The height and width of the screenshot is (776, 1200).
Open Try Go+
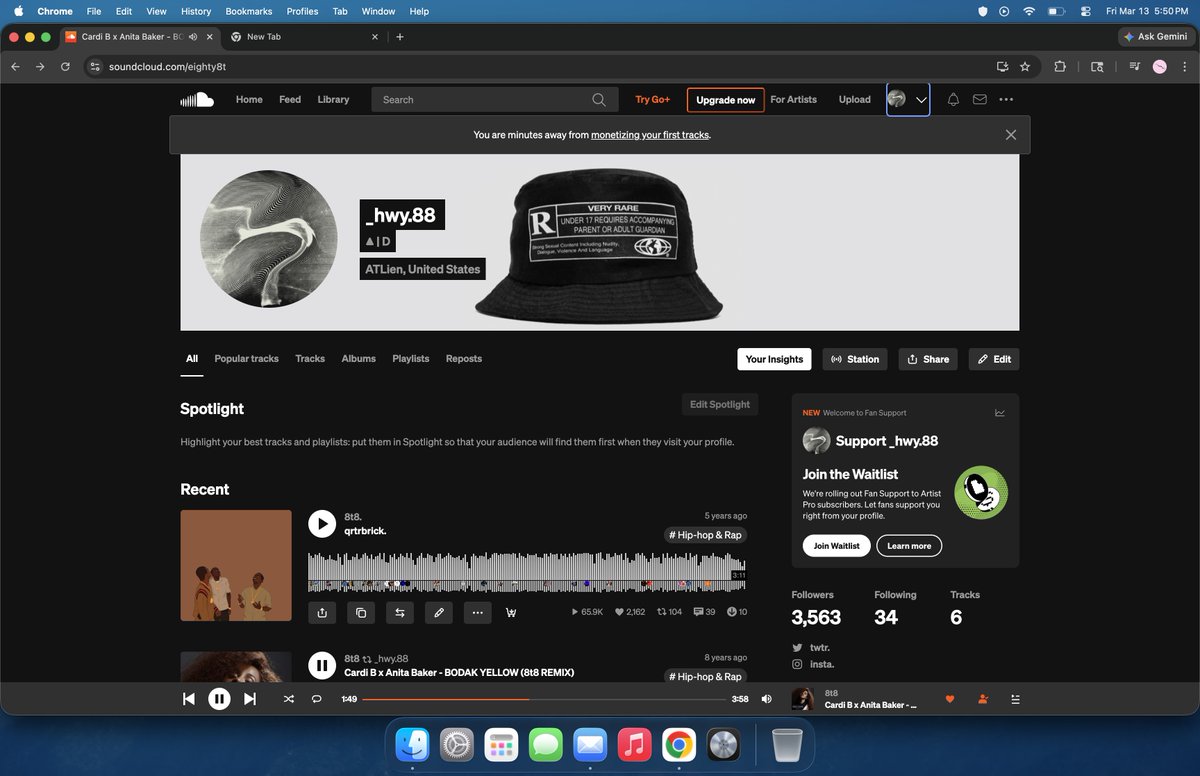click(x=652, y=100)
